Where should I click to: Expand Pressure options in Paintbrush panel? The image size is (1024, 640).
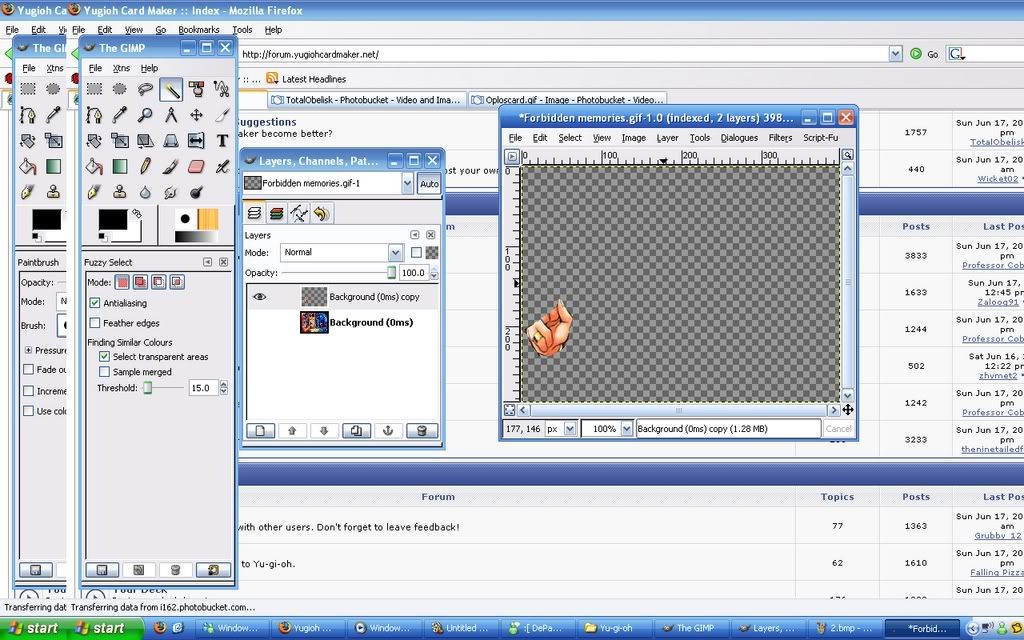coord(28,350)
